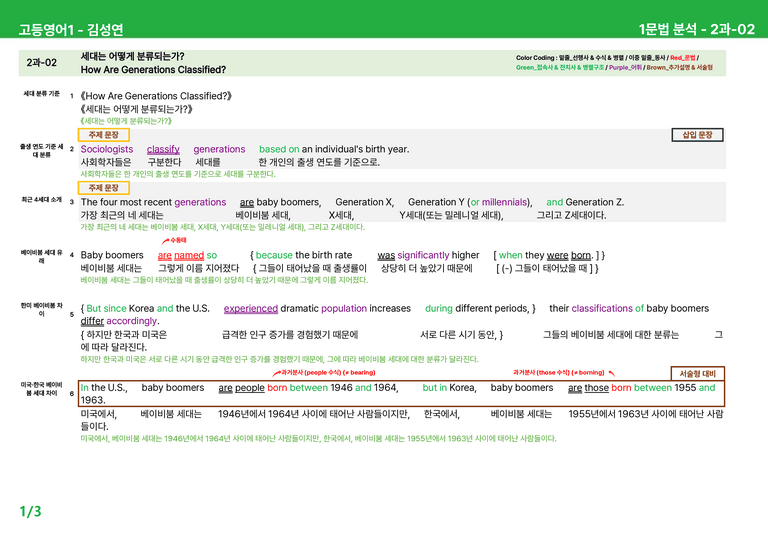
Task: Click the underlined word 'those' in sentence 6
Action: [597, 388]
